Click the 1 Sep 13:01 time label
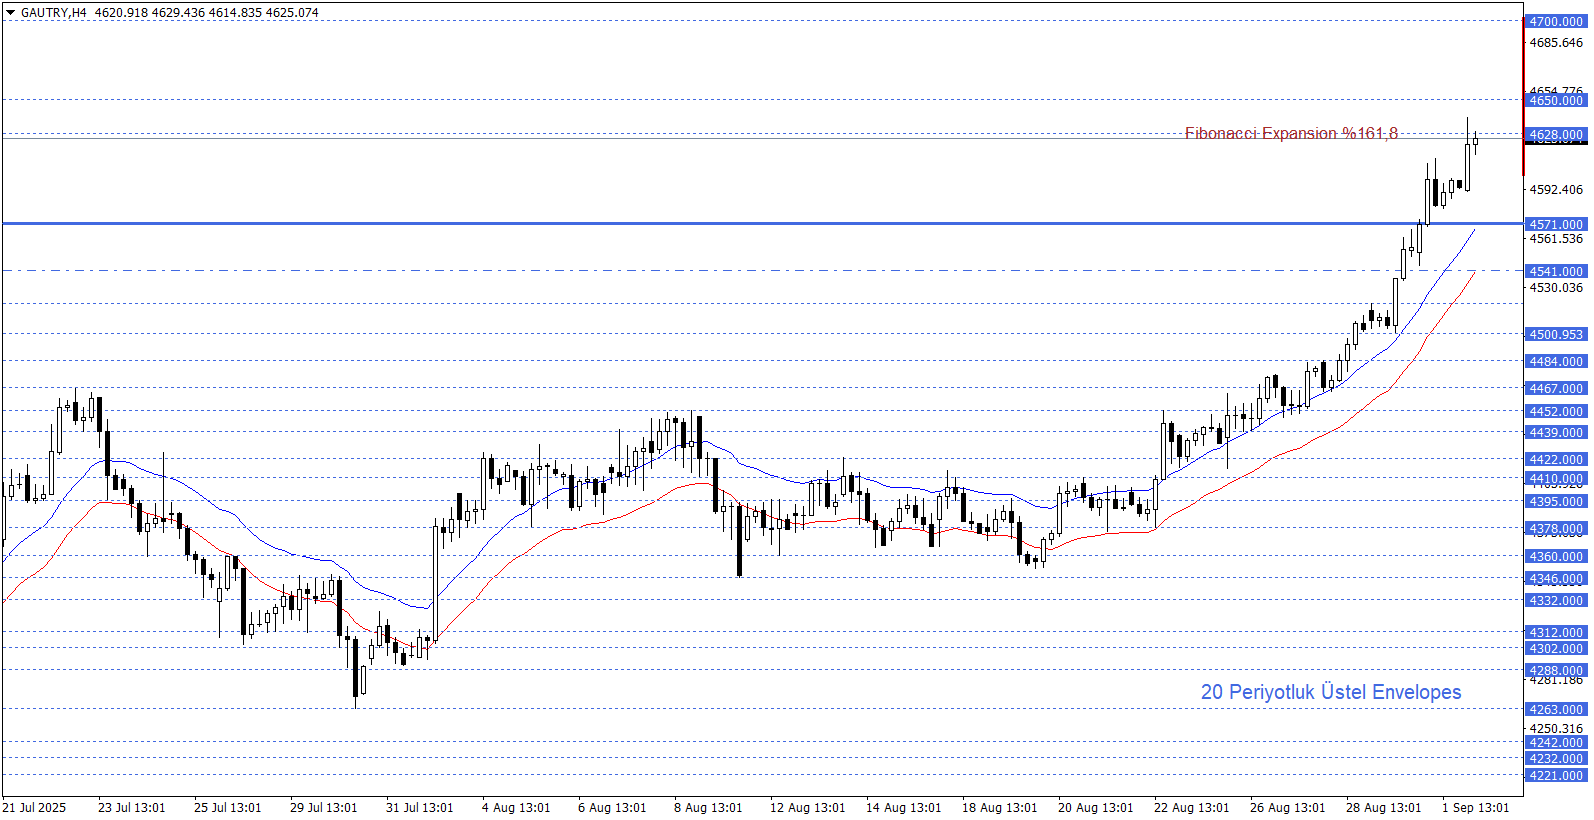 pos(1476,808)
